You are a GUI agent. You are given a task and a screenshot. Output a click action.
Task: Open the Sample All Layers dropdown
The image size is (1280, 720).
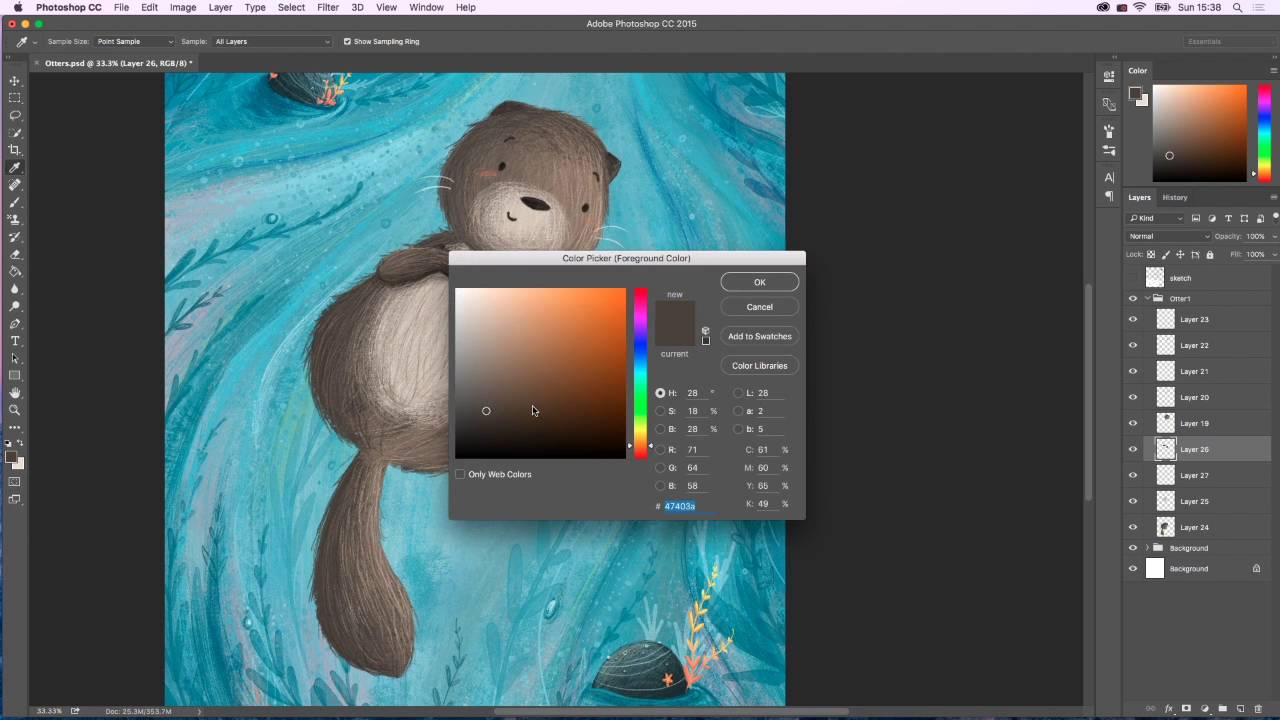click(x=271, y=41)
